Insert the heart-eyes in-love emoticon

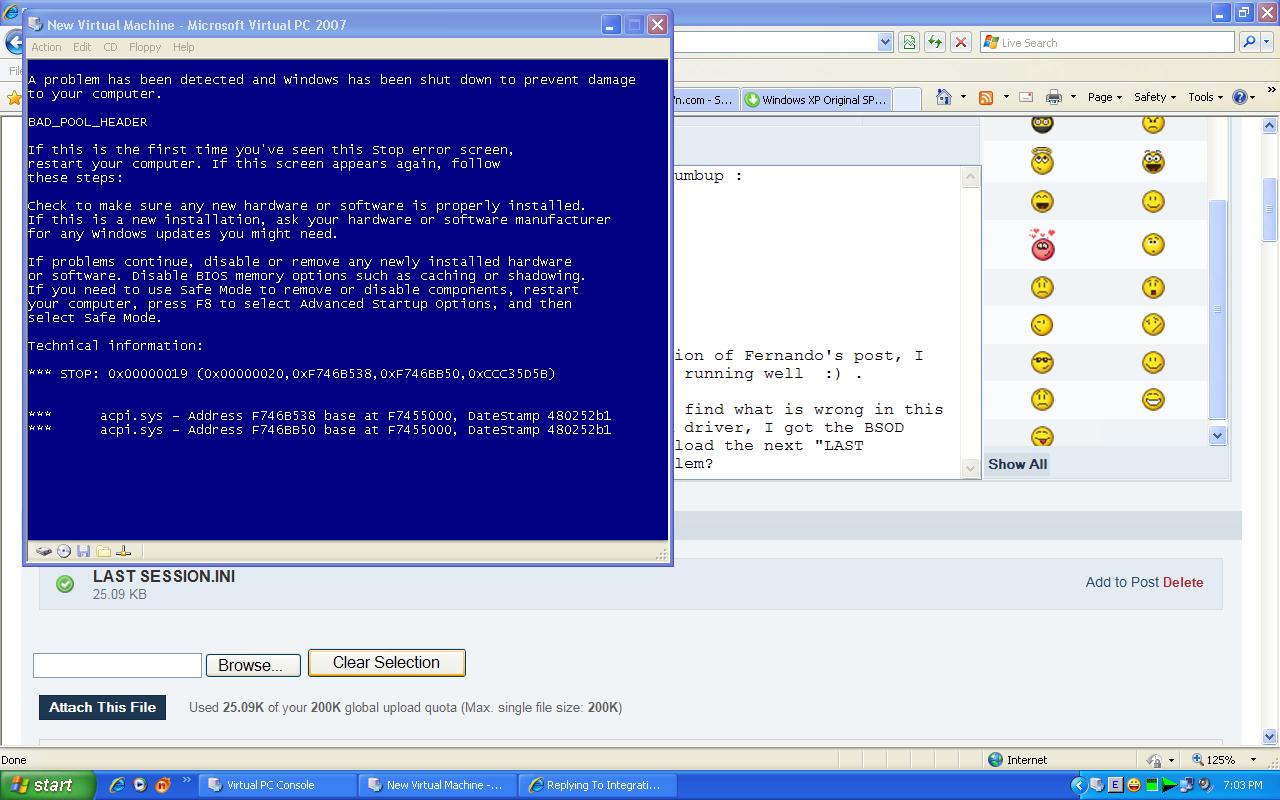[x=1042, y=244]
